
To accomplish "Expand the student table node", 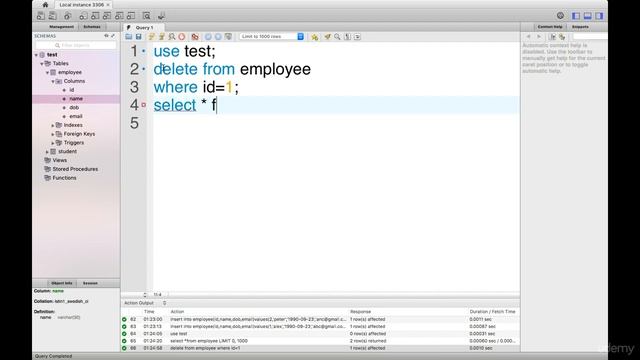I will pyautogui.click(x=47, y=151).
